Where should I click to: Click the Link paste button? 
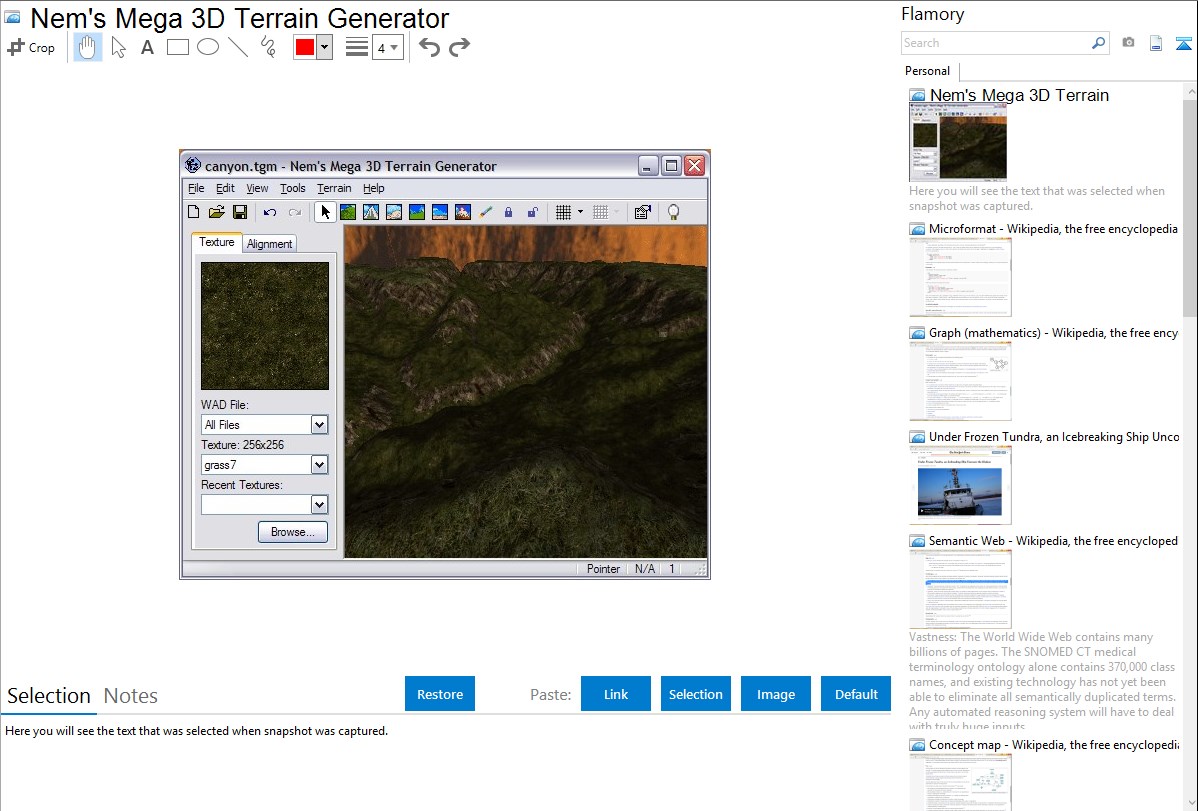(x=616, y=694)
